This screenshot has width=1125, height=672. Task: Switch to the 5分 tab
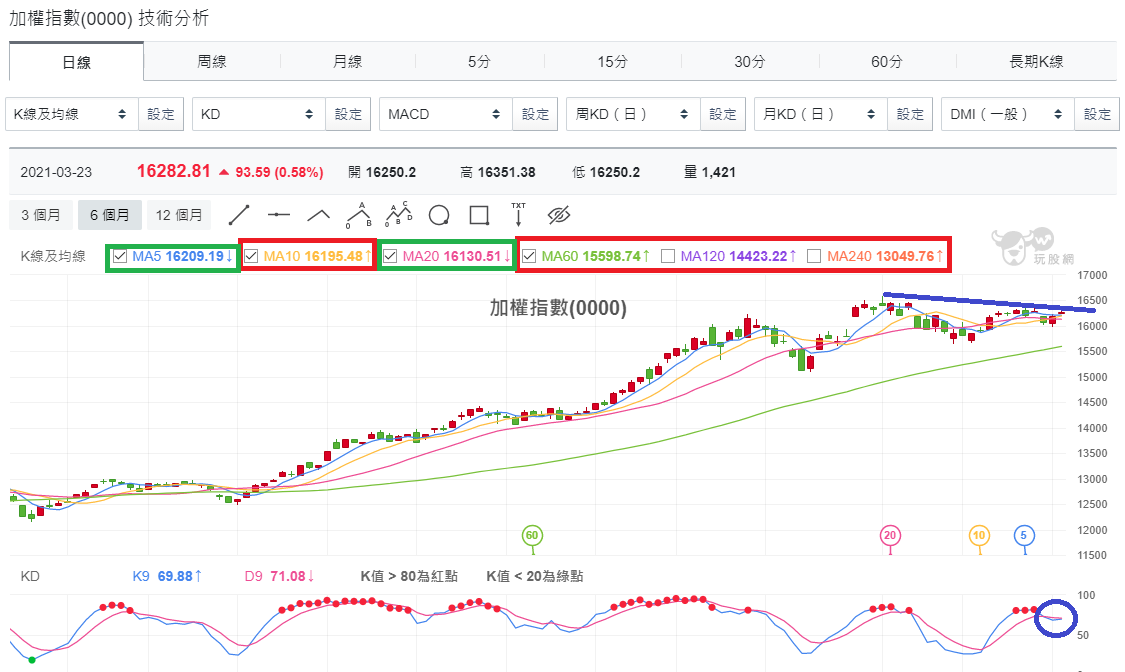[x=479, y=62]
